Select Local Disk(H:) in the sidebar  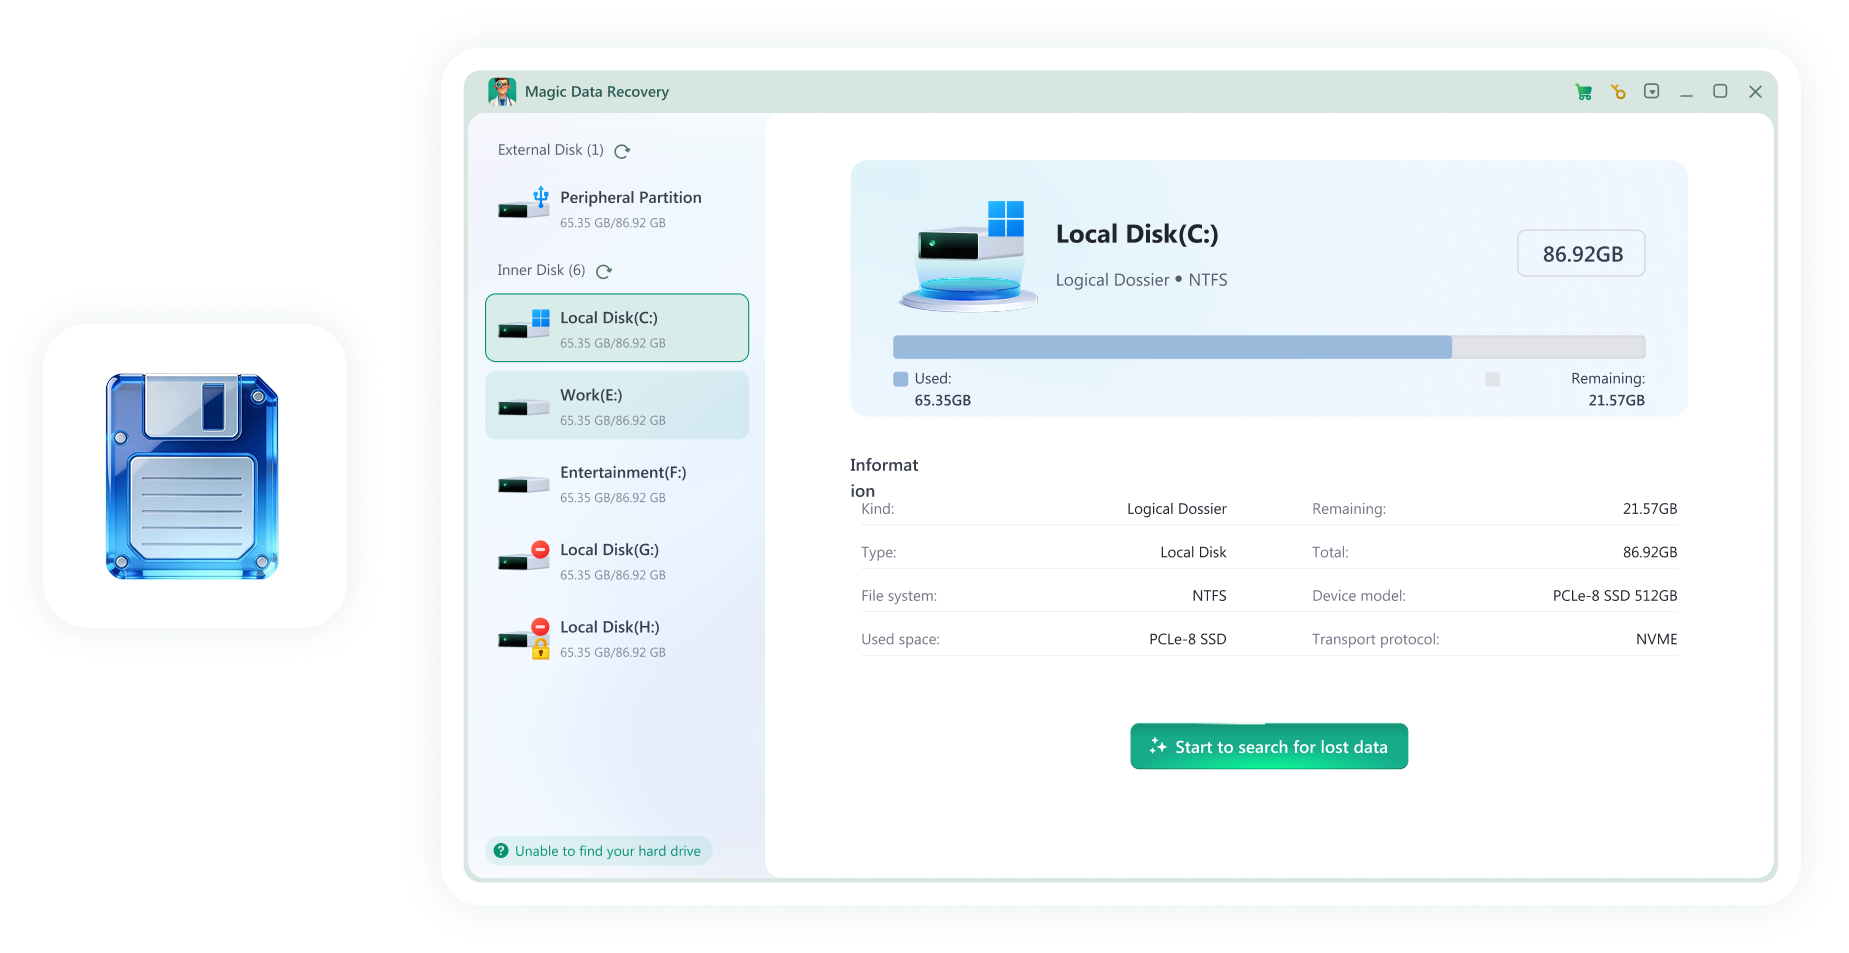(617, 638)
